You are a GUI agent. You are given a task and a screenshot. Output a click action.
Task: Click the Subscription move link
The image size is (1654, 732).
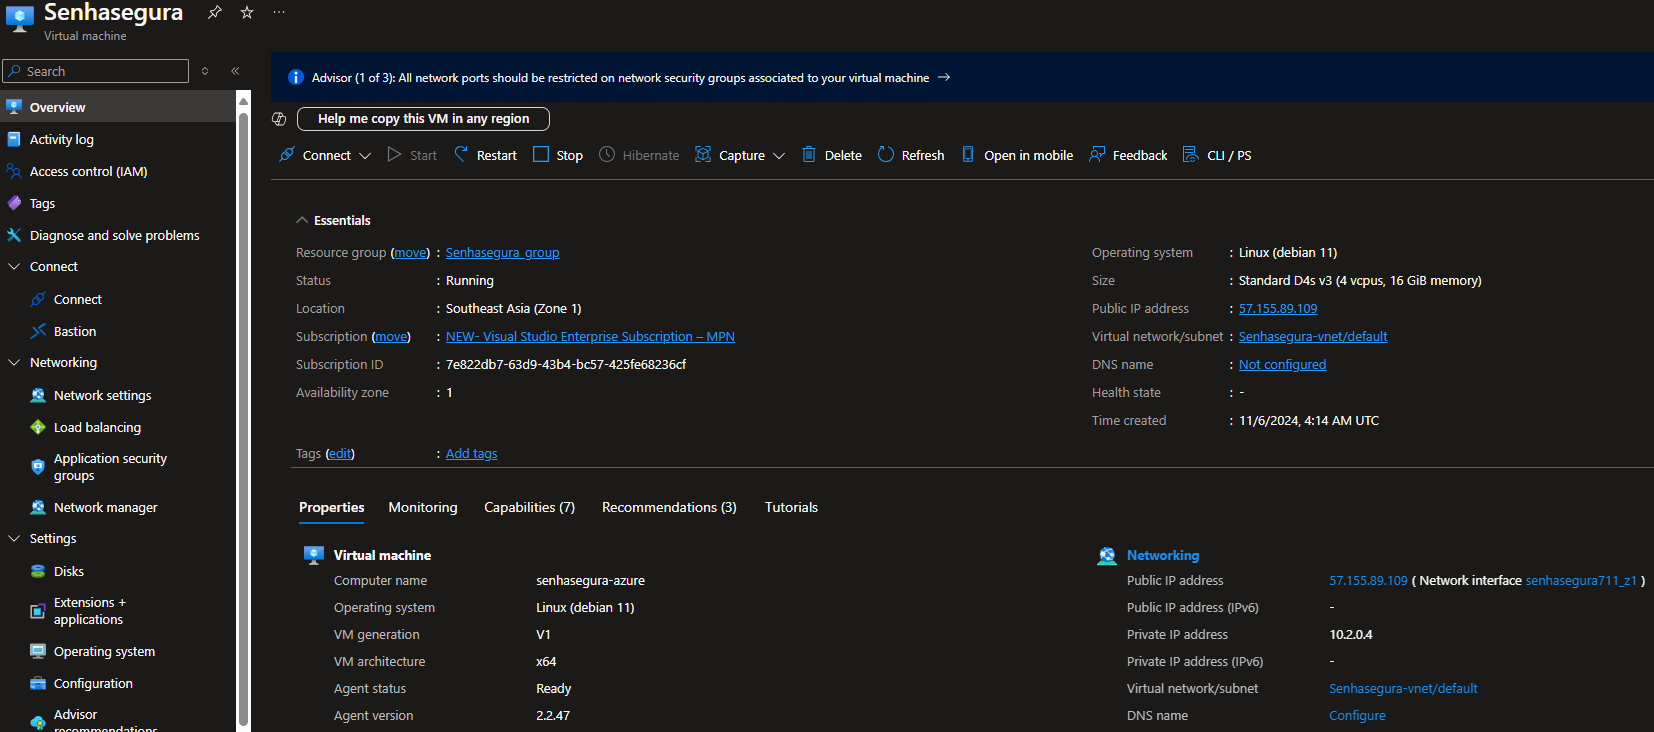pos(391,337)
